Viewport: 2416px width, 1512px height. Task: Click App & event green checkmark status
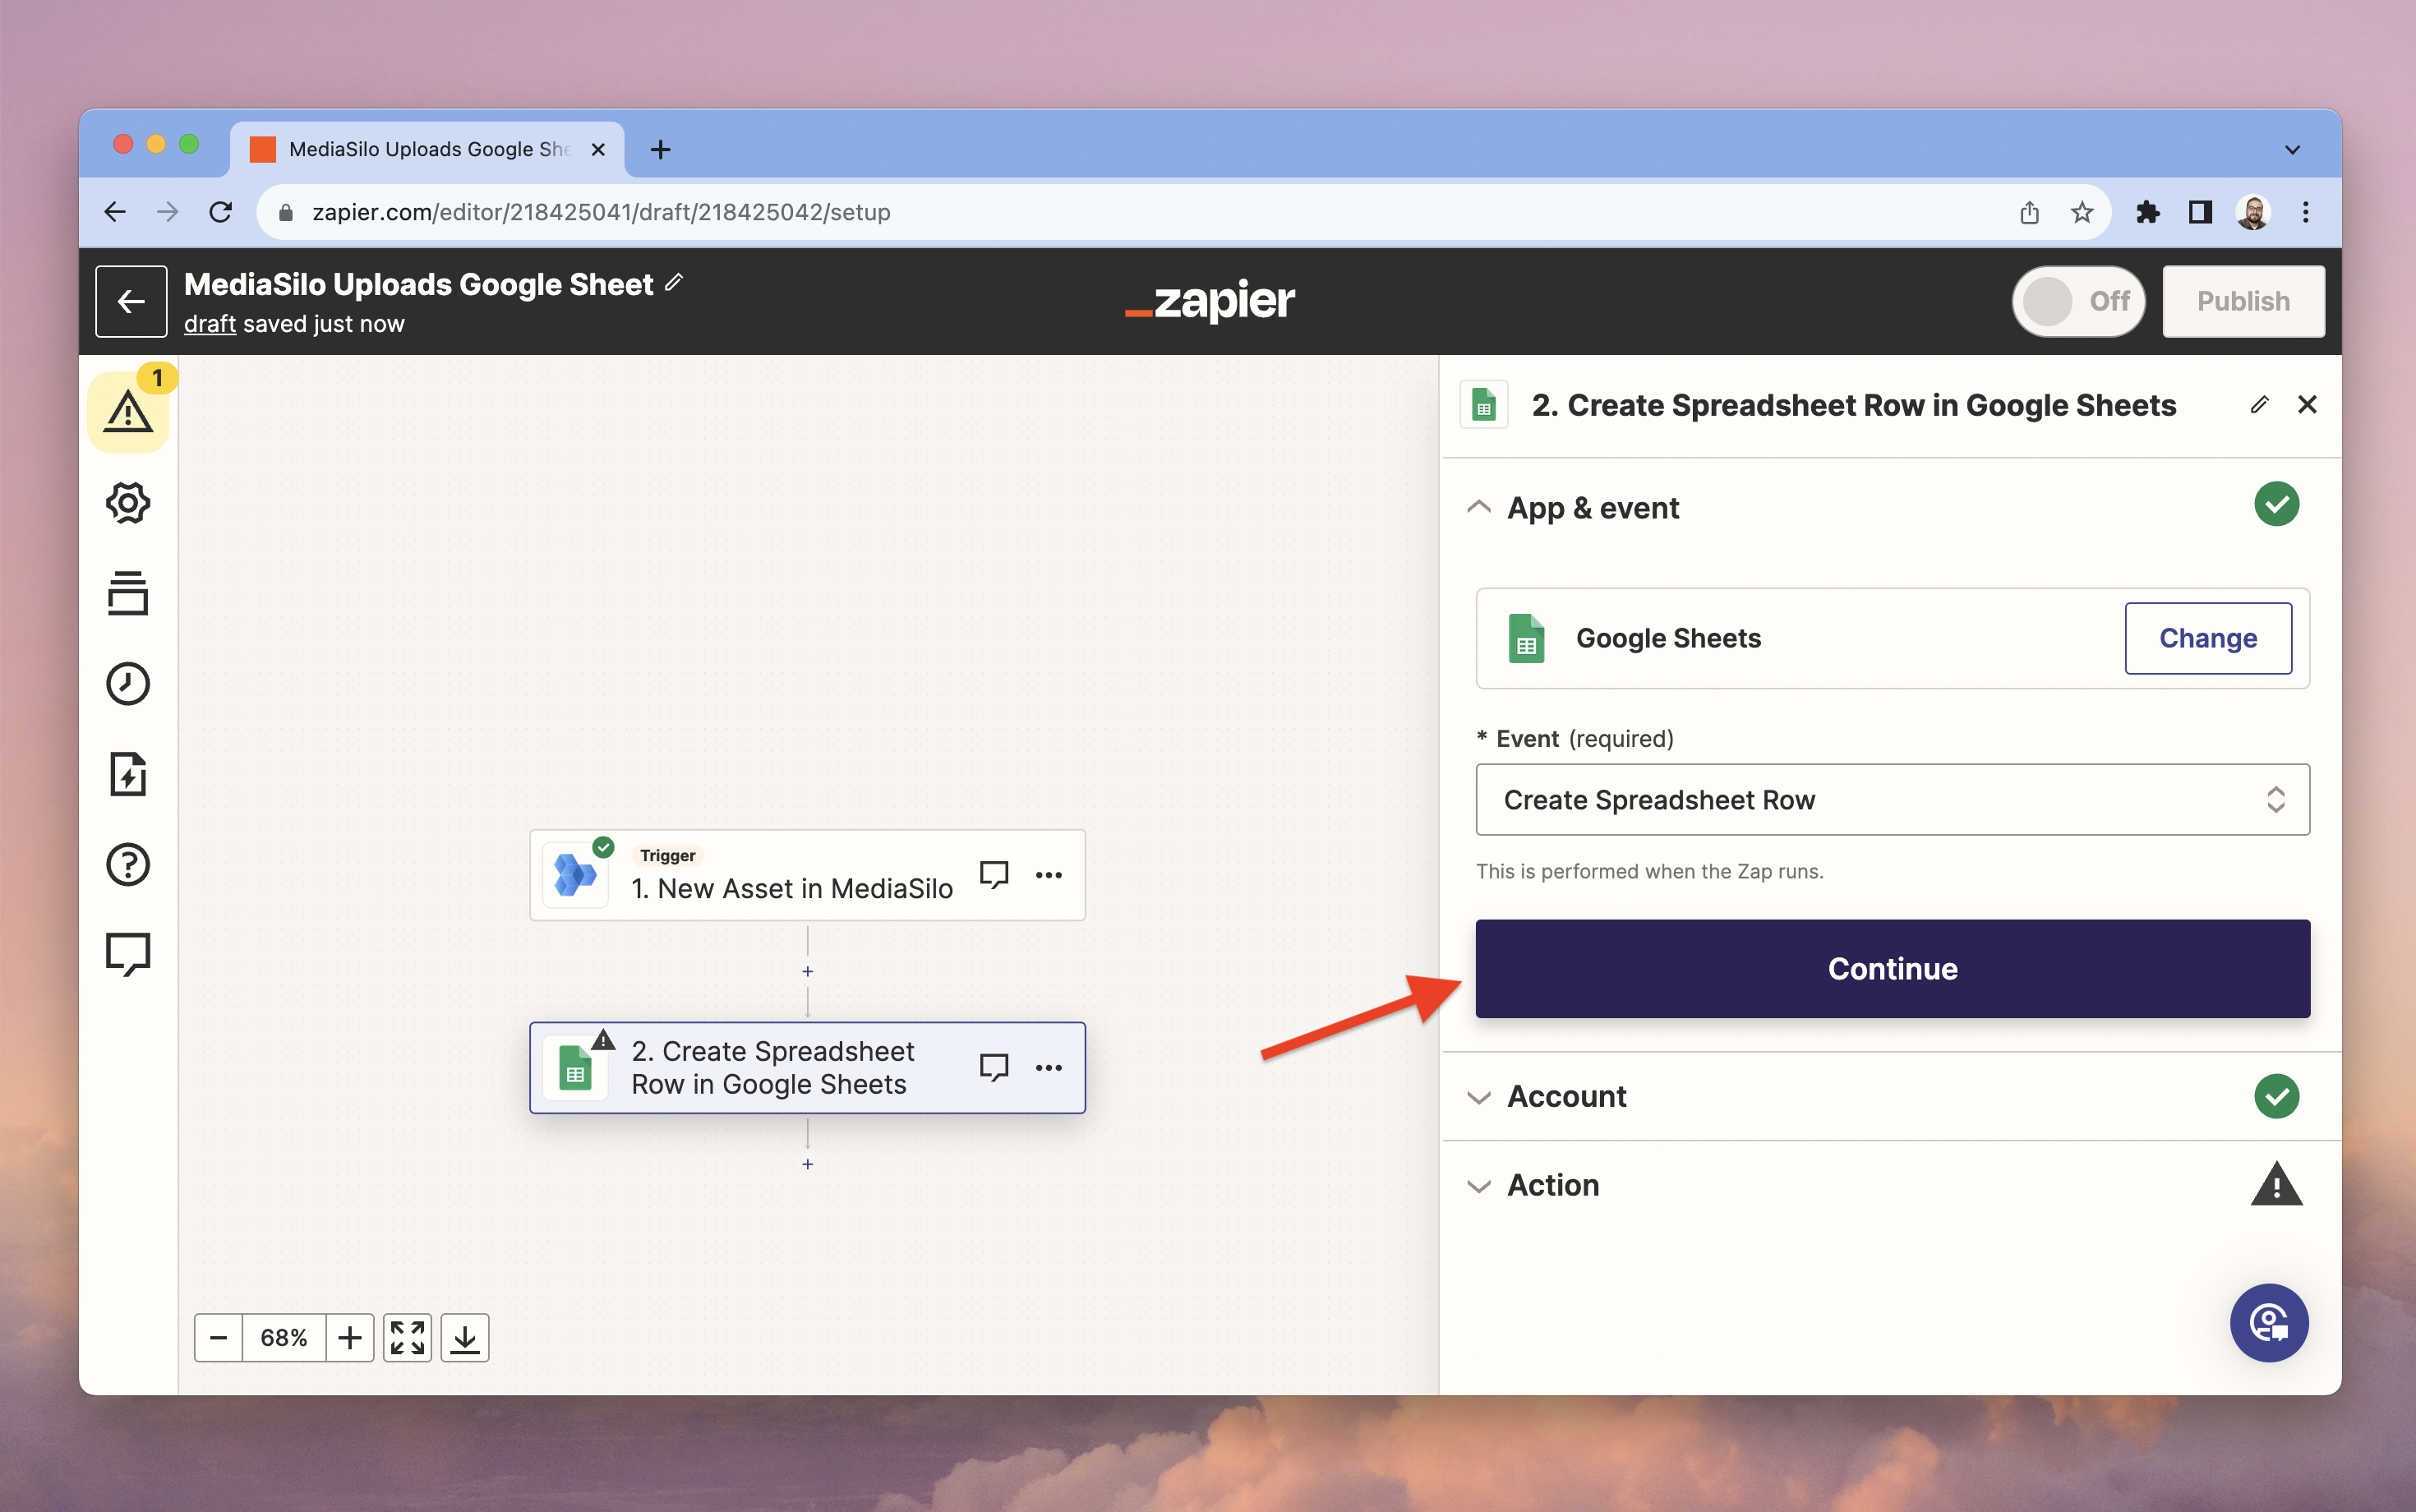click(2276, 504)
